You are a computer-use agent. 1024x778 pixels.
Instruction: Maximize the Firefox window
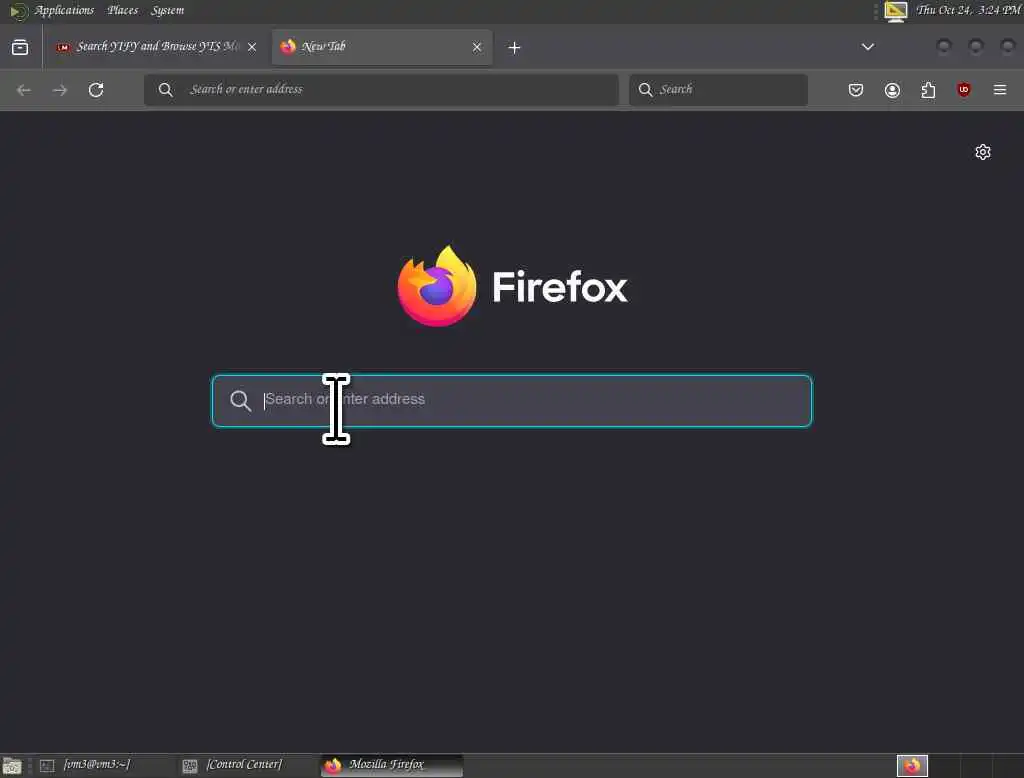[x=976, y=46]
